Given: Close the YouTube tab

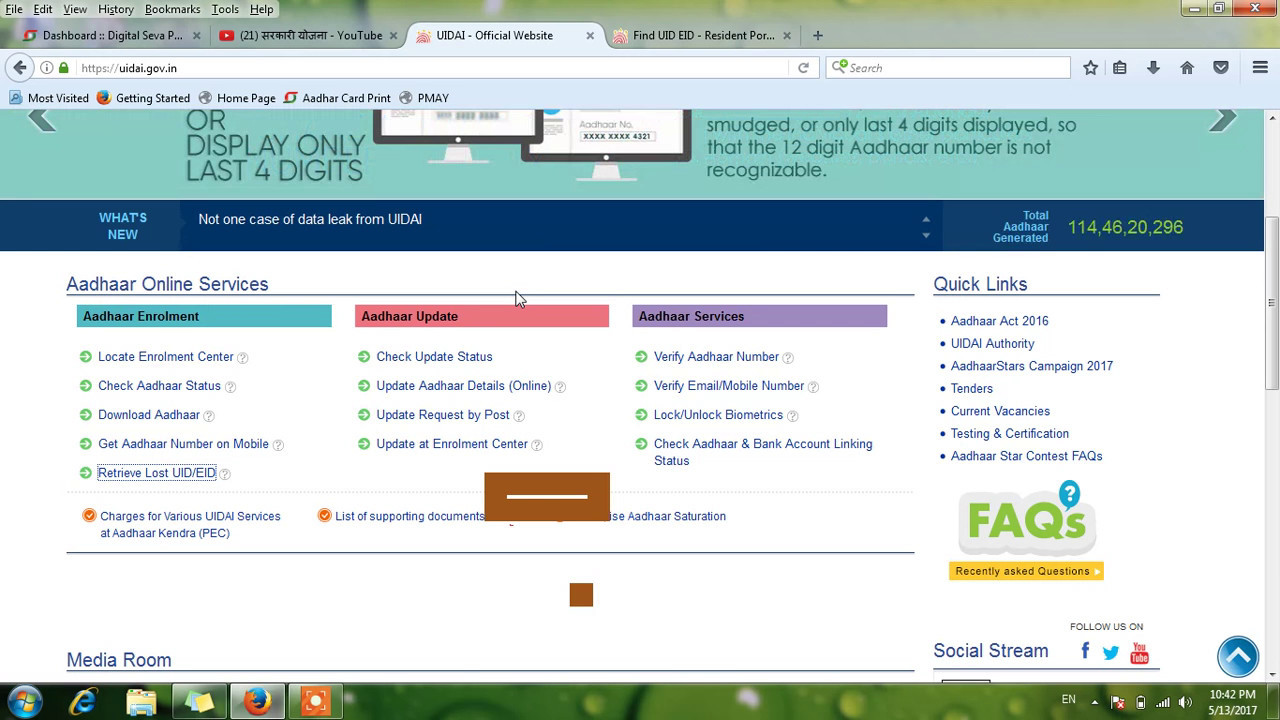Looking at the screenshot, I should 393,35.
